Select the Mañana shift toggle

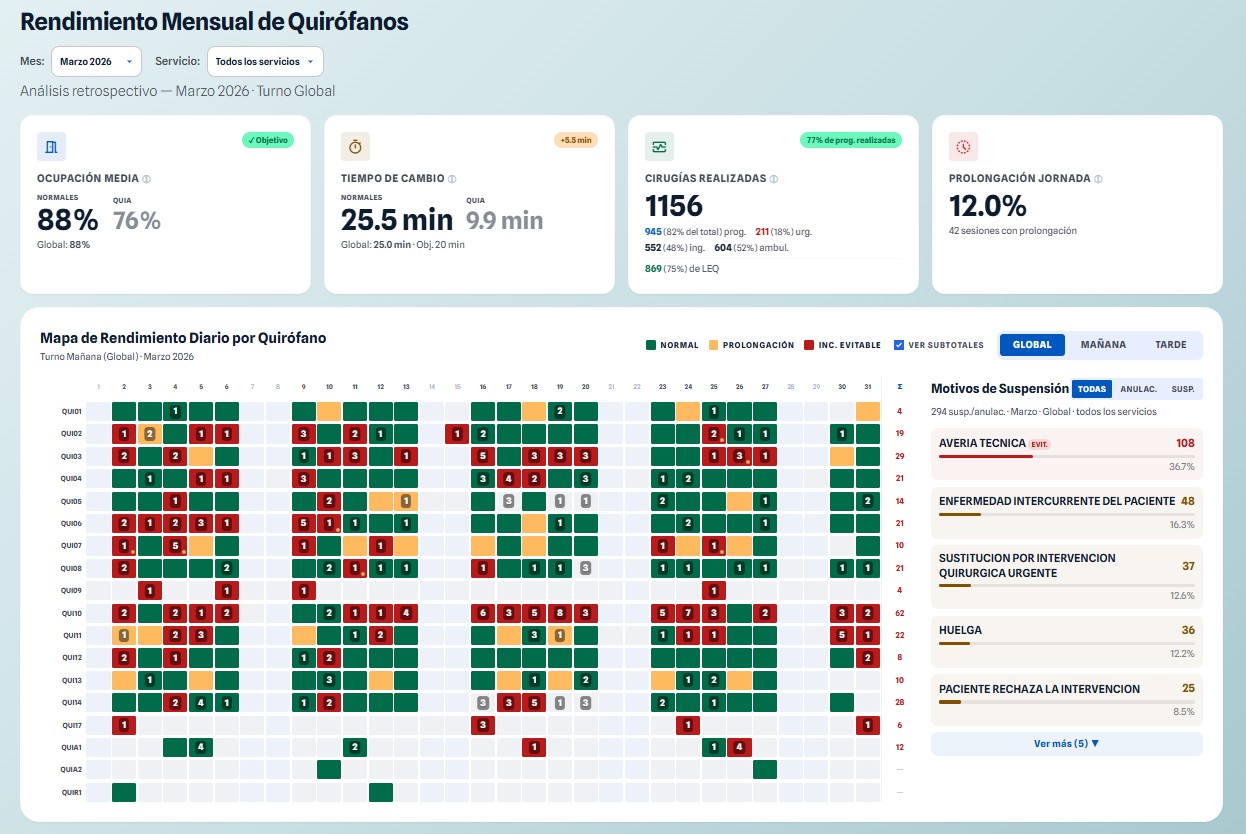pos(1103,345)
